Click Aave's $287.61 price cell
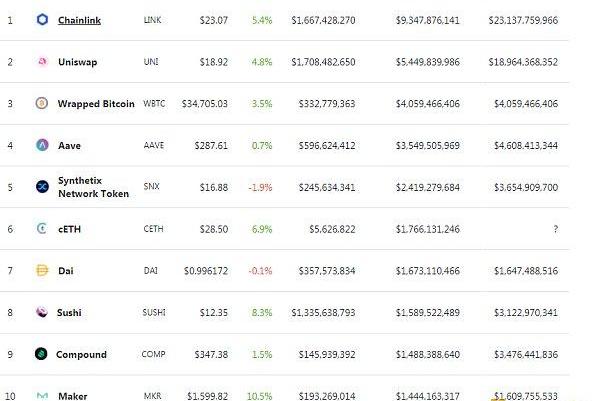600x401 pixels. click(x=212, y=146)
